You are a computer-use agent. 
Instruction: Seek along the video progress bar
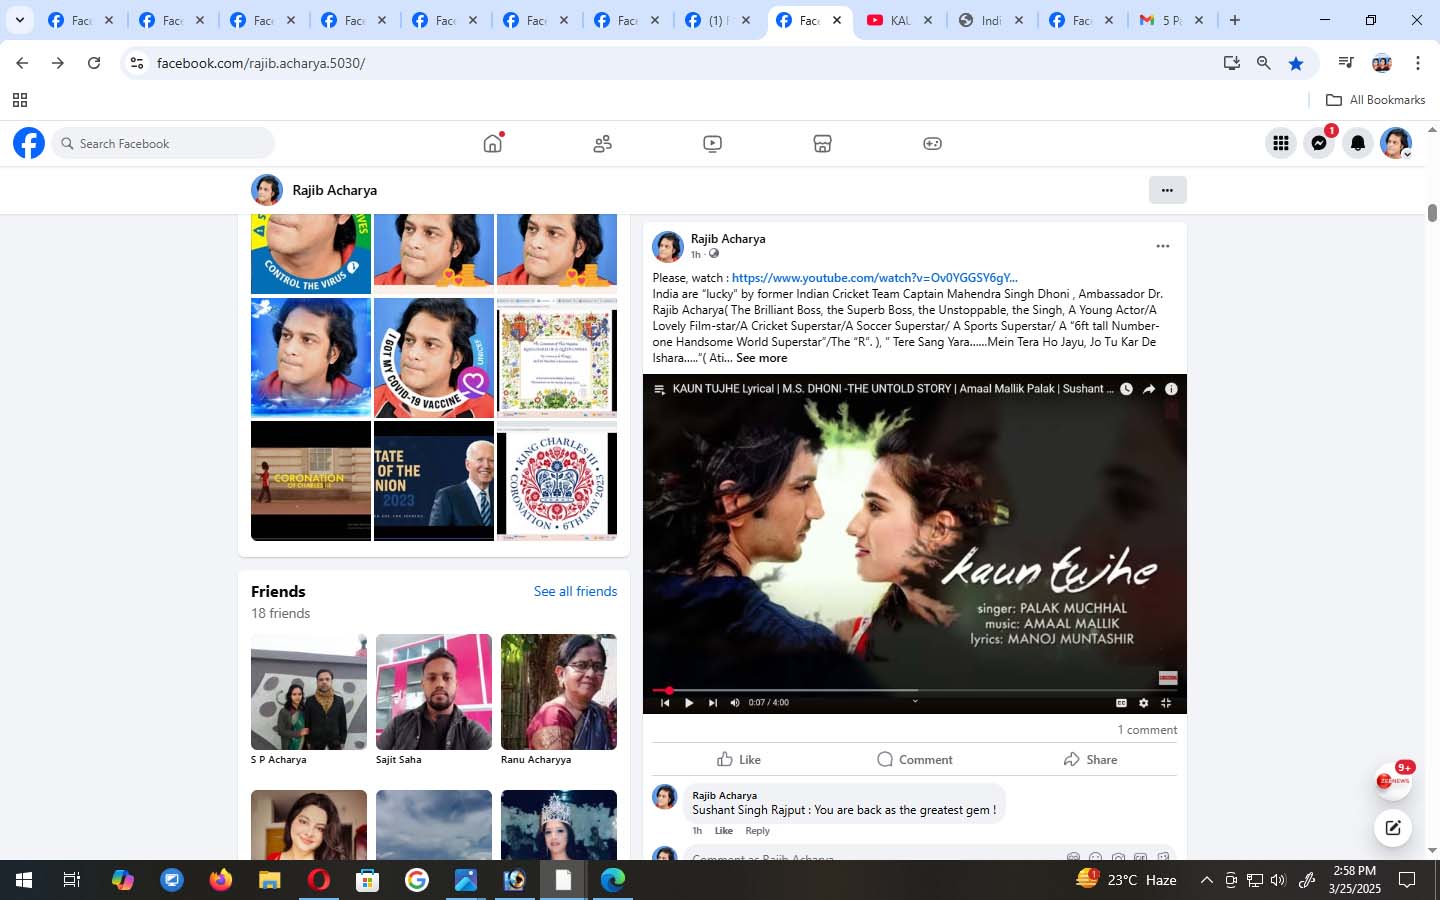coord(915,690)
